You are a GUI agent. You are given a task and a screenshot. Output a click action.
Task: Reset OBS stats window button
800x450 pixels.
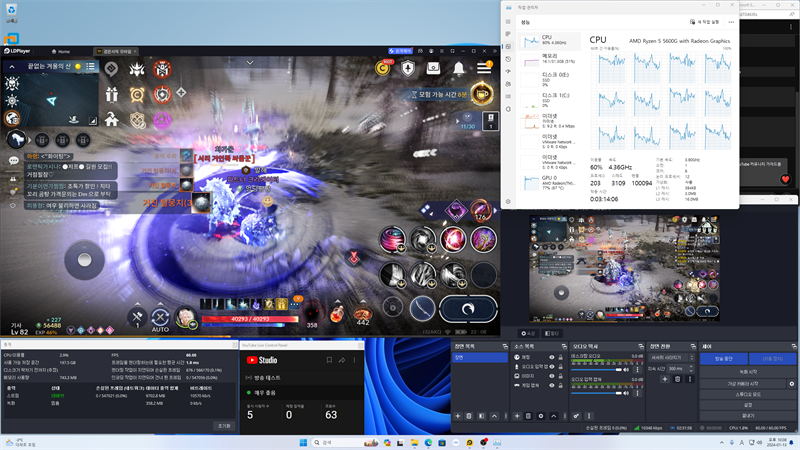pyautogui.click(x=224, y=426)
